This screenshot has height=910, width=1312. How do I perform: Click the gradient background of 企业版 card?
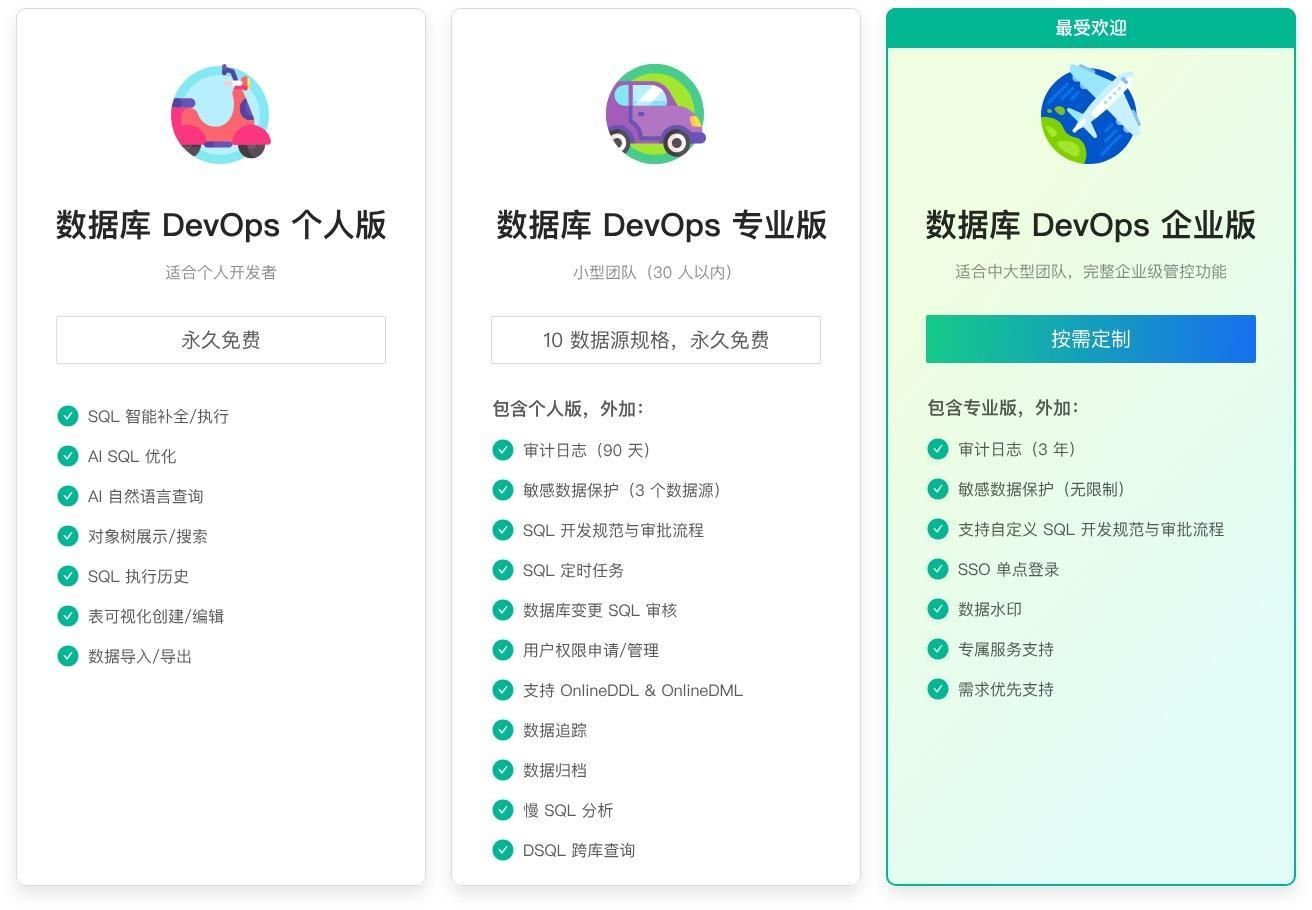point(1090,790)
